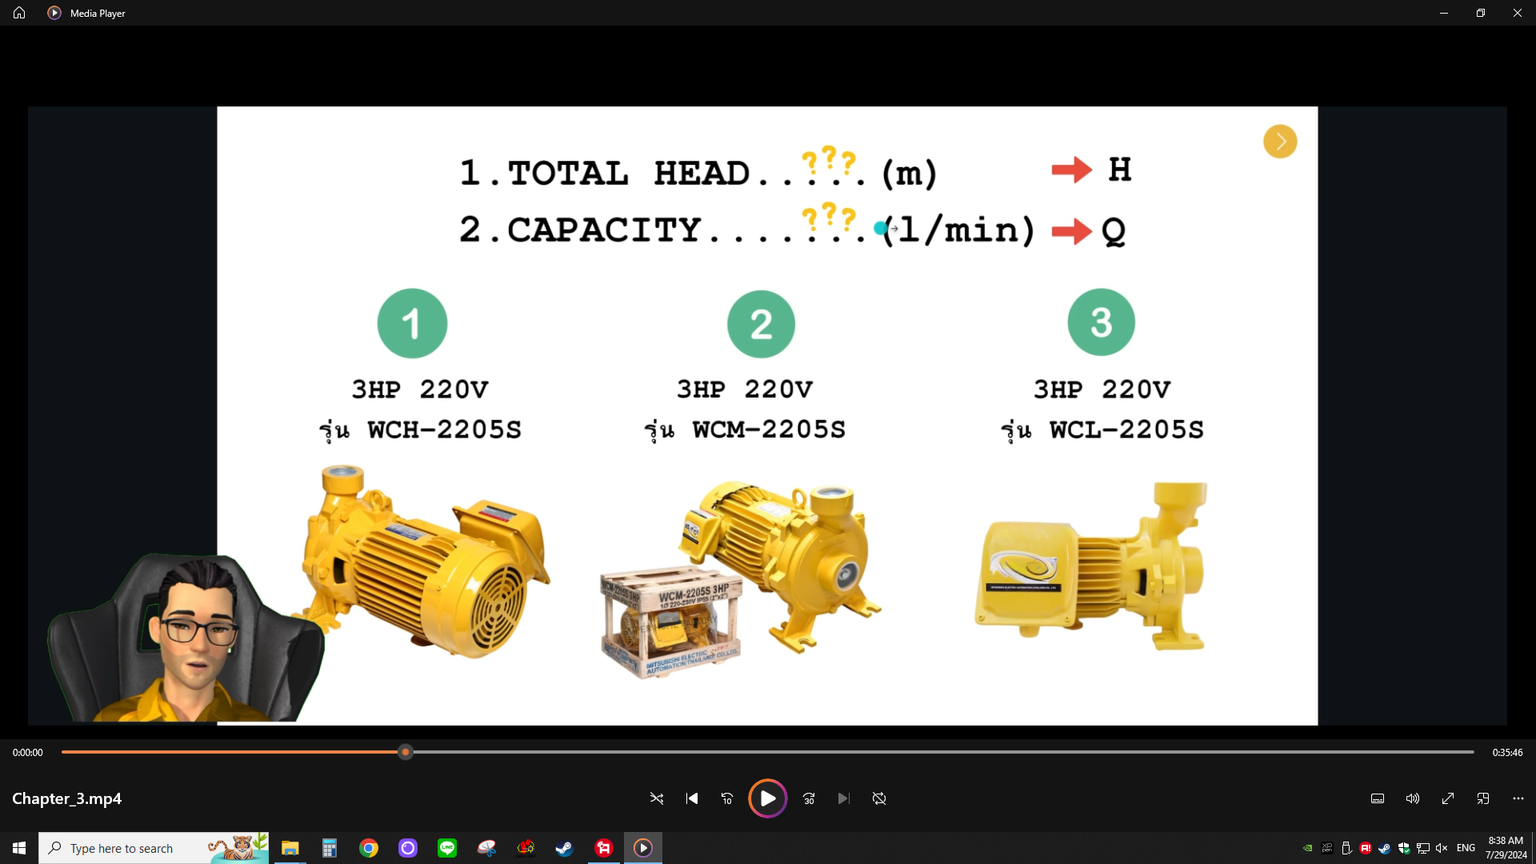The width and height of the screenshot is (1536, 864).
Task: Open the volume control
Action: [x=1412, y=799]
